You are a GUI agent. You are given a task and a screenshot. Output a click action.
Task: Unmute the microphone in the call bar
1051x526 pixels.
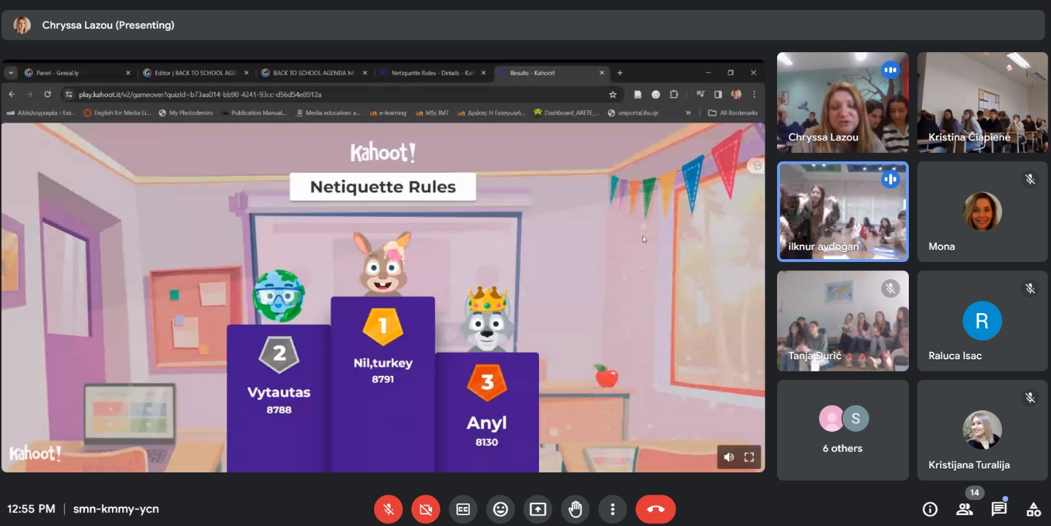point(388,509)
